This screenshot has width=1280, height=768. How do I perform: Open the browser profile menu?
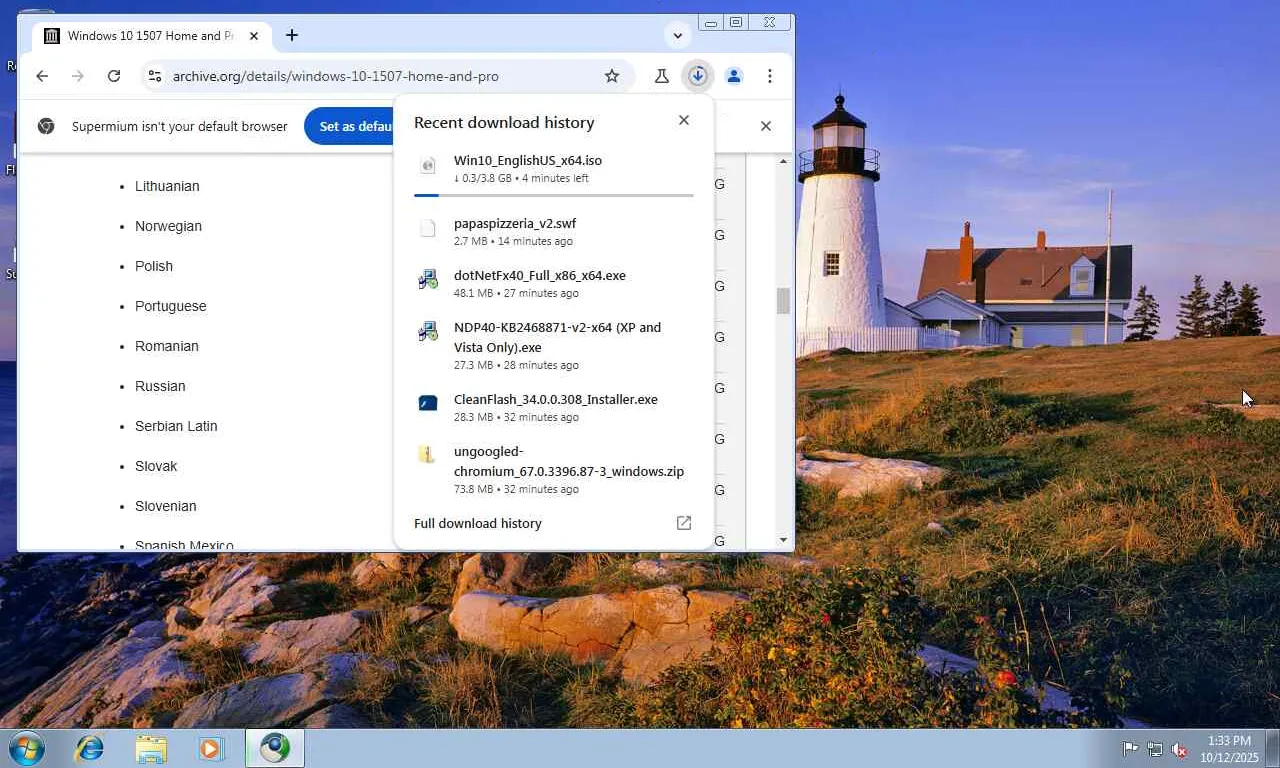pos(734,76)
